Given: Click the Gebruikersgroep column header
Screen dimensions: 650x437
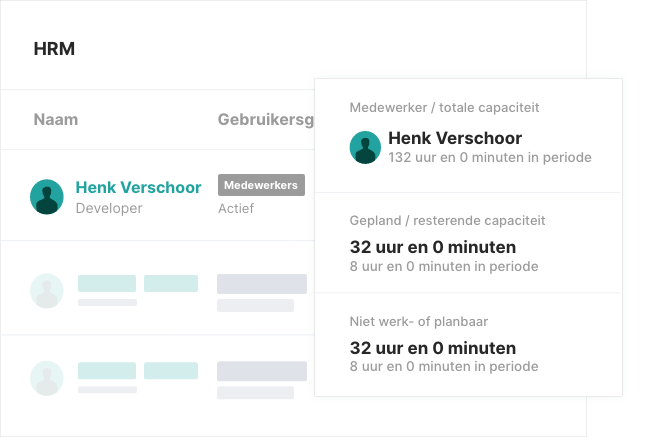Looking at the screenshot, I should pyautogui.click(x=266, y=120).
